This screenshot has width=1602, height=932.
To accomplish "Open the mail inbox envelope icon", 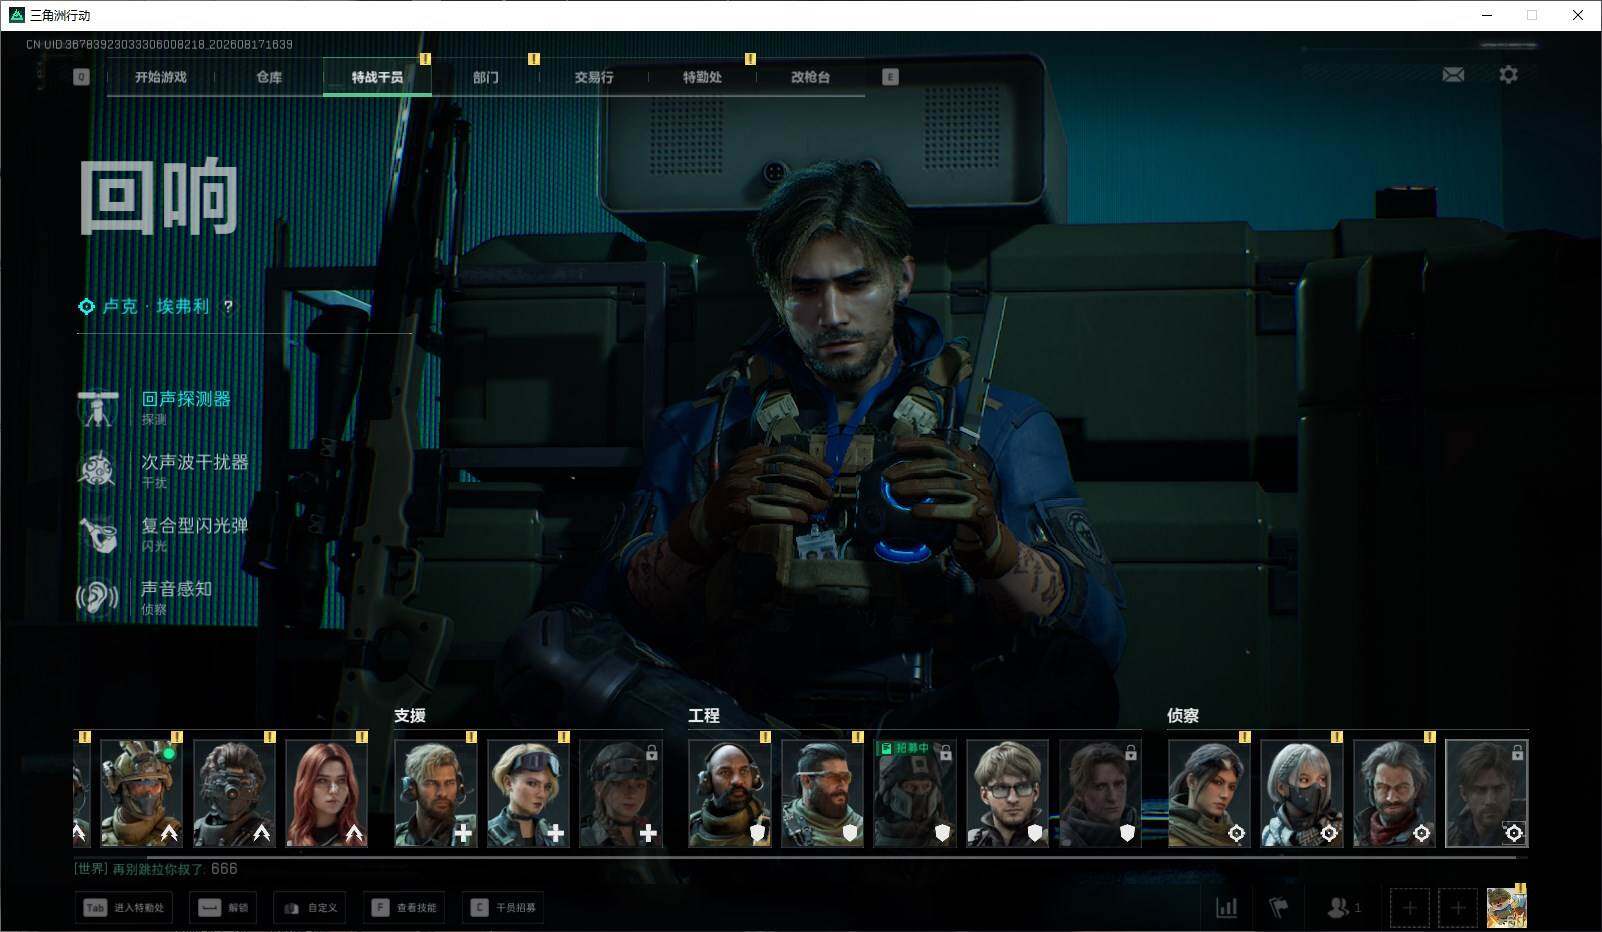I will tap(1453, 75).
